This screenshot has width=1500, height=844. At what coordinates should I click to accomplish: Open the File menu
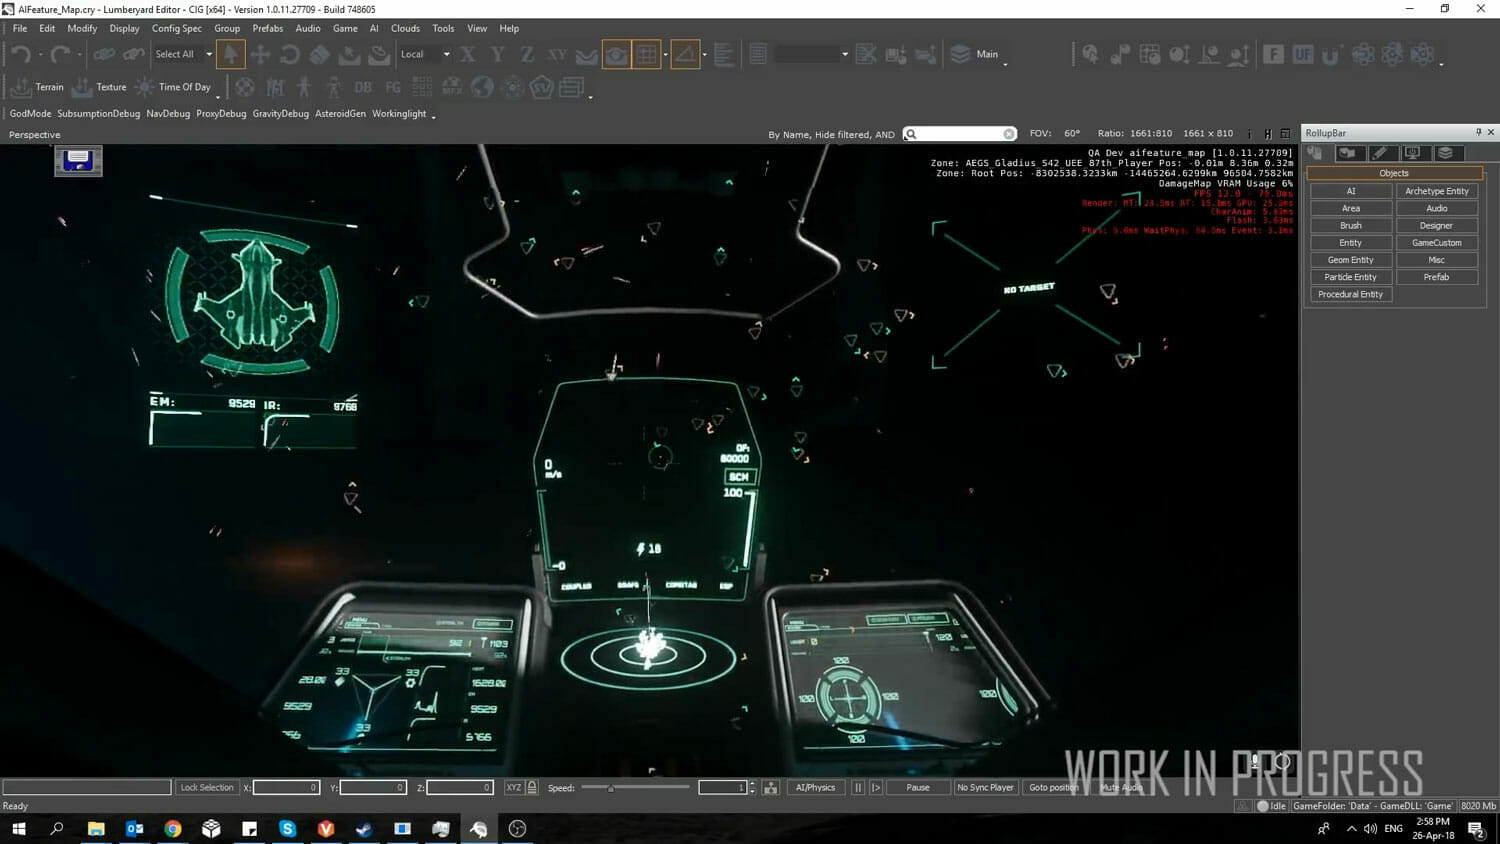tap(20, 28)
